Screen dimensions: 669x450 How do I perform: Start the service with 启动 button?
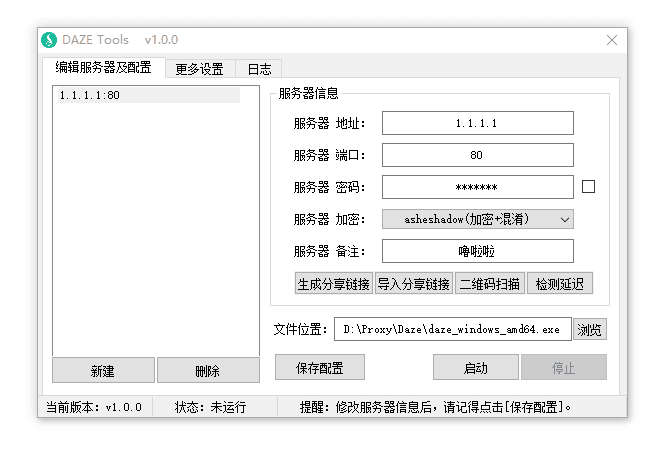(x=475, y=368)
